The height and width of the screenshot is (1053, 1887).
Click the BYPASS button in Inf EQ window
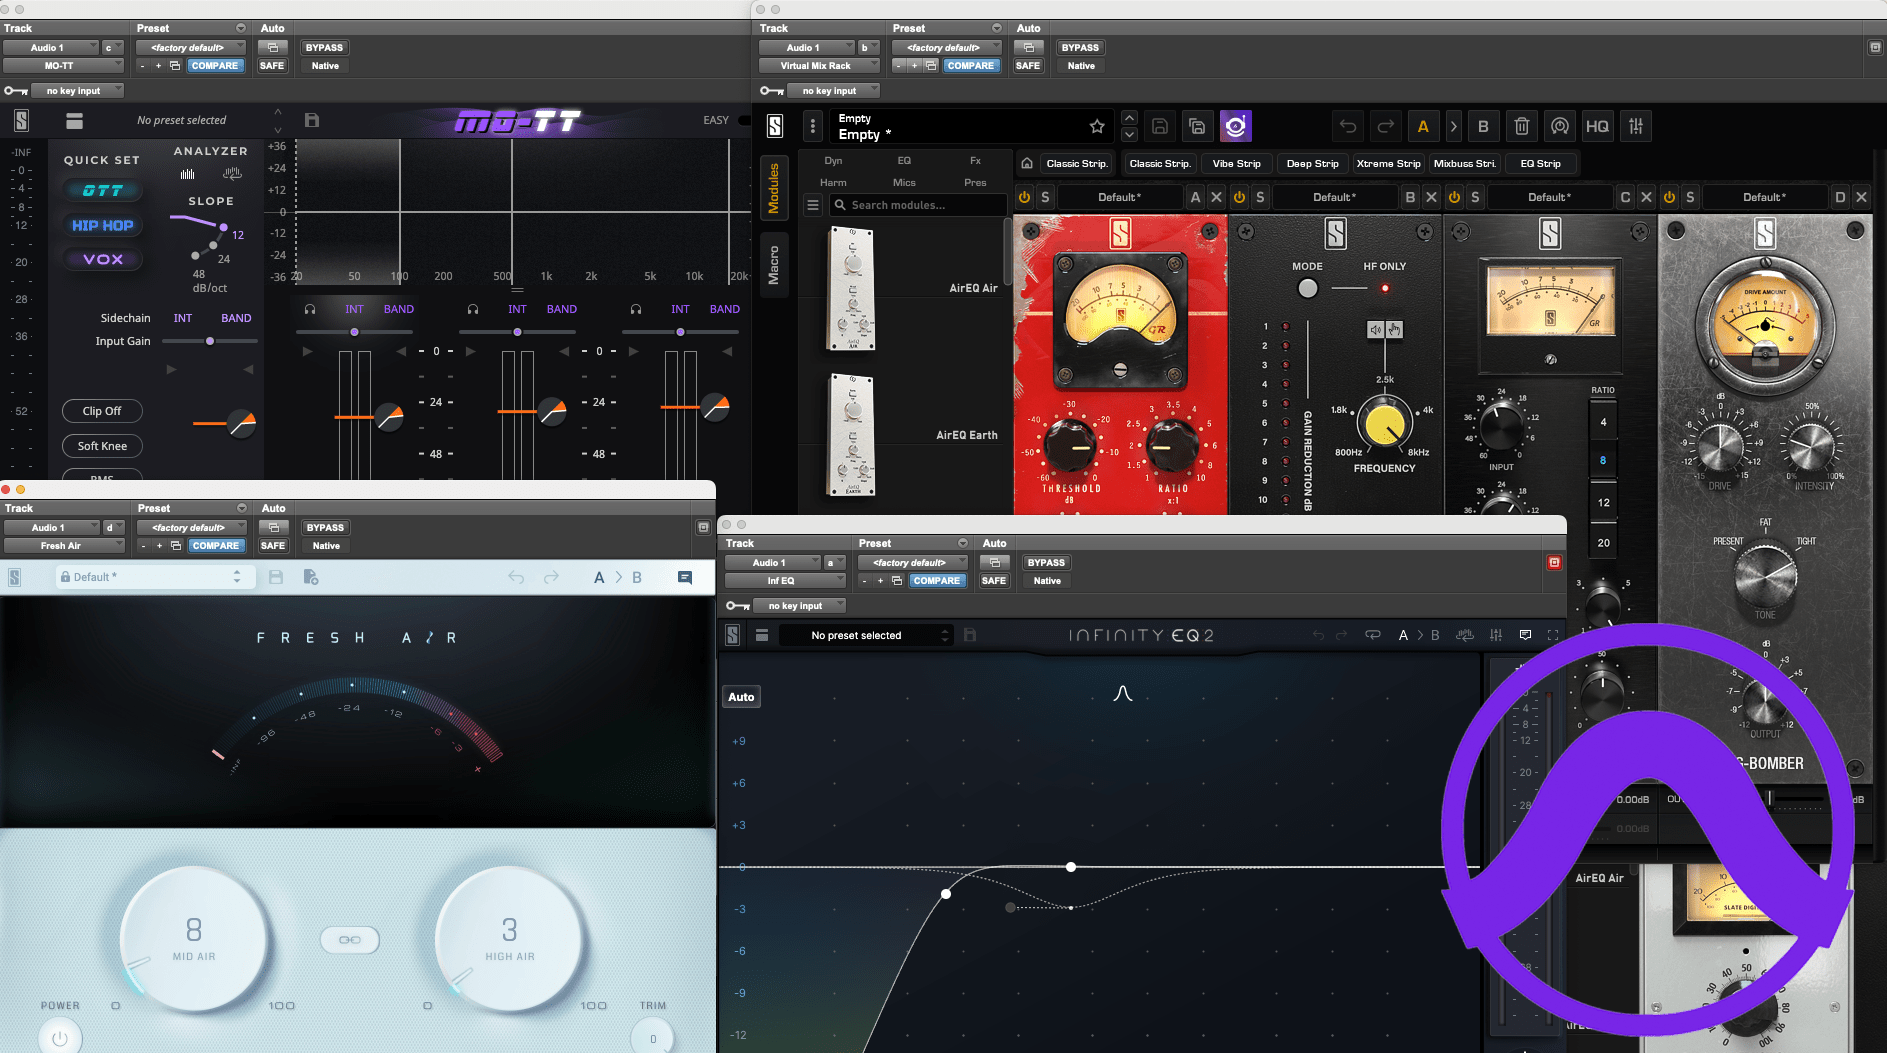coord(1046,563)
